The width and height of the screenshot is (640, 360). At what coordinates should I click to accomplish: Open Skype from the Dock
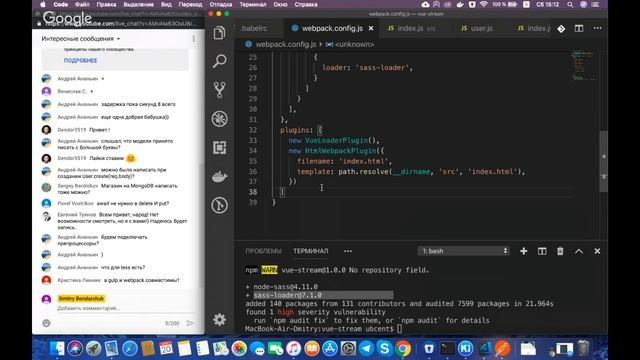point(384,348)
